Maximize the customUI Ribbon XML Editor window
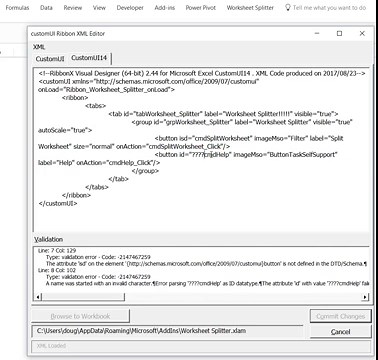378x360 pixels. point(339,33)
